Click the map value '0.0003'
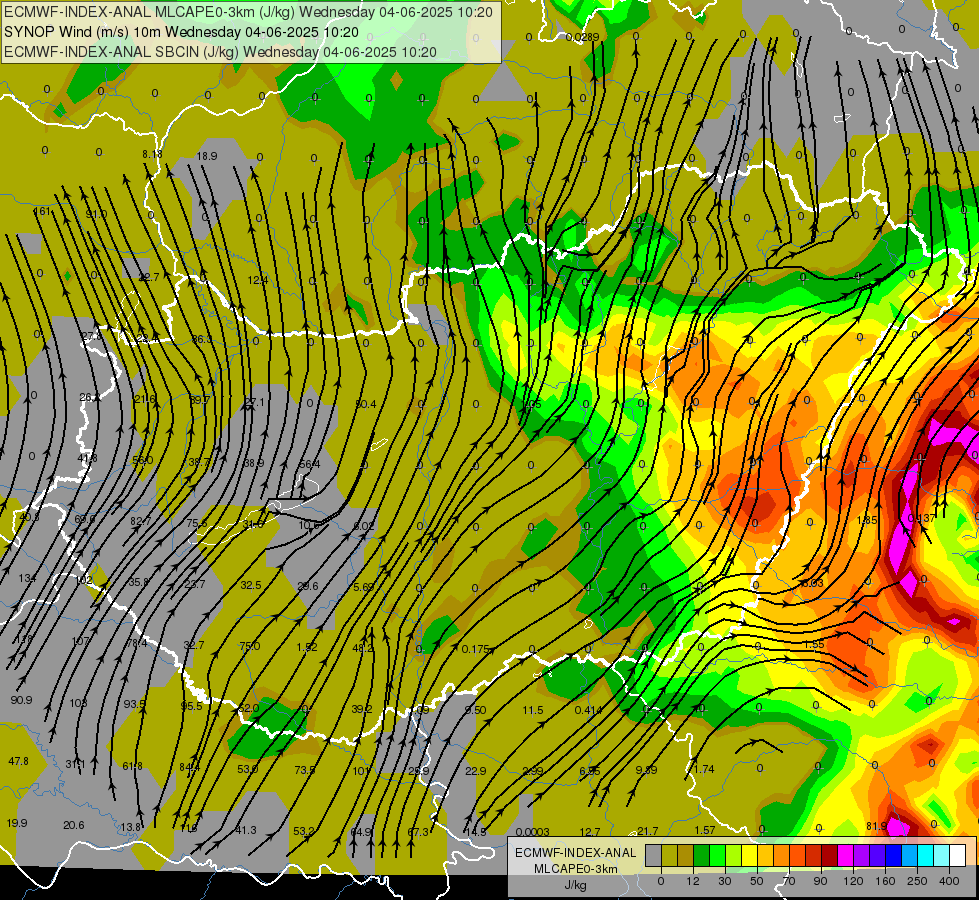This screenshot has width=979, height=900. (533, 832)
